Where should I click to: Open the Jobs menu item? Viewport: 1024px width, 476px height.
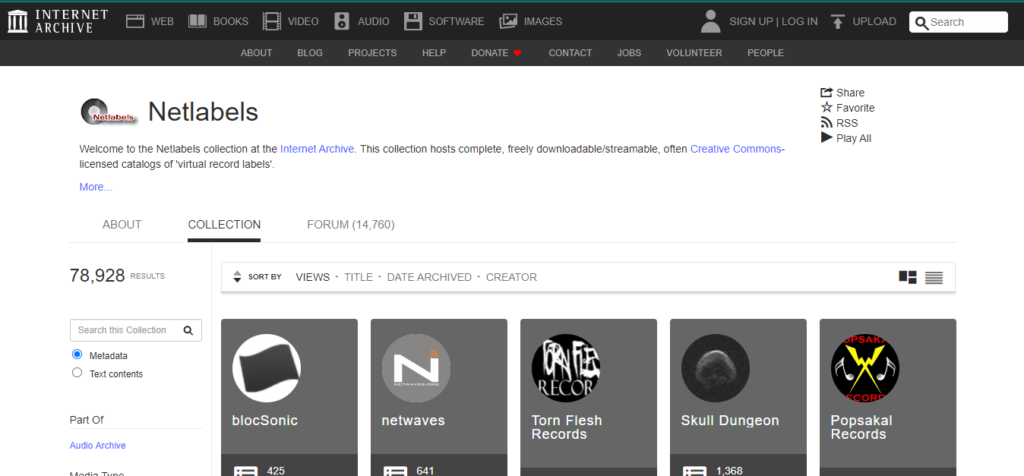(x=629, y=53)
